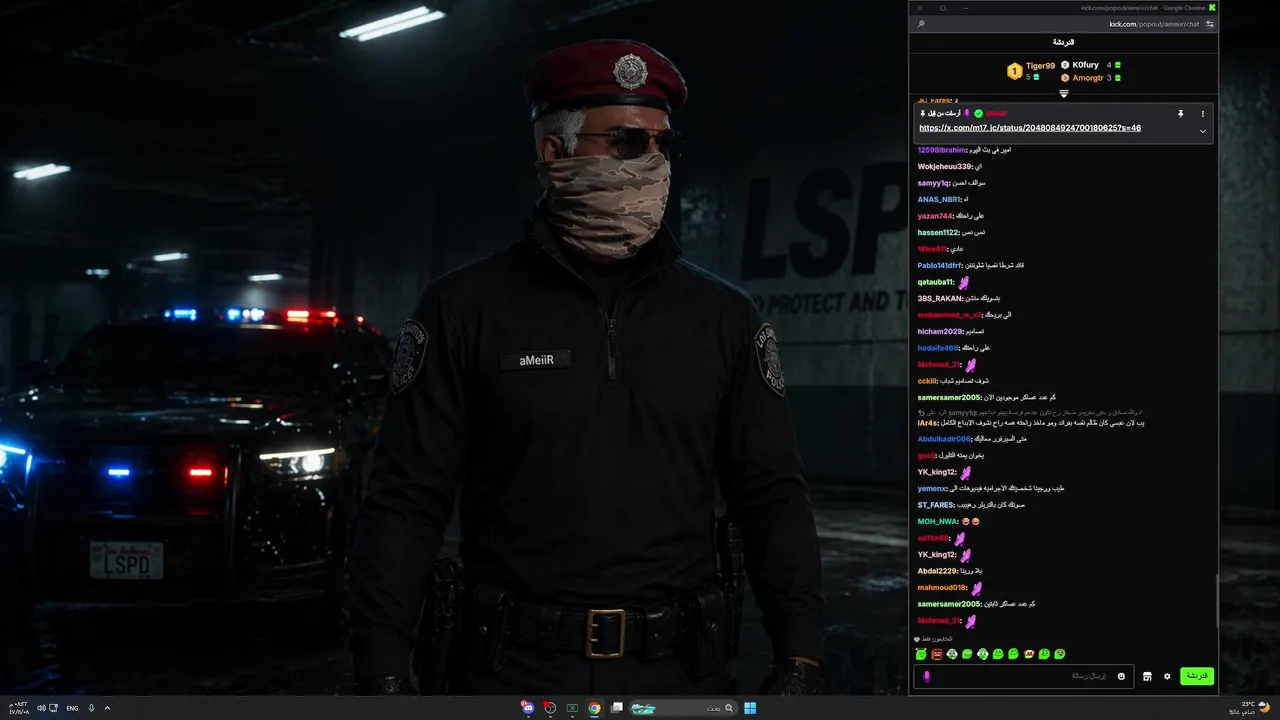The height and width of the screenshot is (720, 1280).
Task: Insert the fourth green quick emote
Action: (967, 654)
